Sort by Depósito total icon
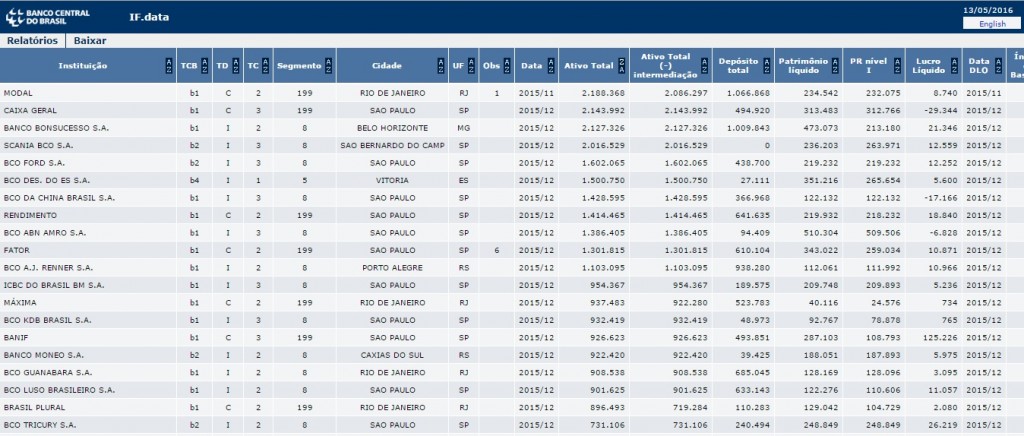Screen dimensions: 1024x436 point(765,66)
